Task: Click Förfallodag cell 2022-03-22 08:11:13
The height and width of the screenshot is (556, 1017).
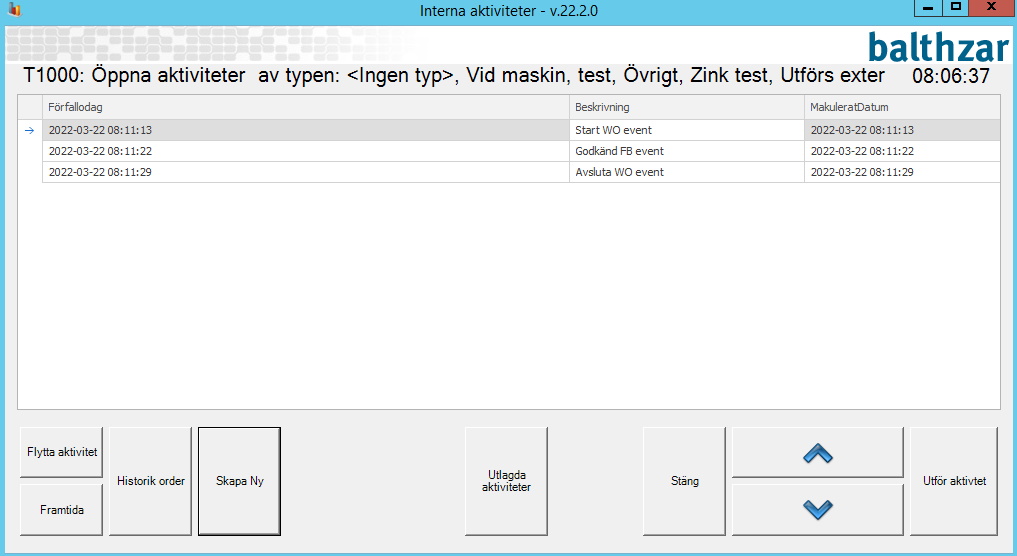Action: [305, 130]
